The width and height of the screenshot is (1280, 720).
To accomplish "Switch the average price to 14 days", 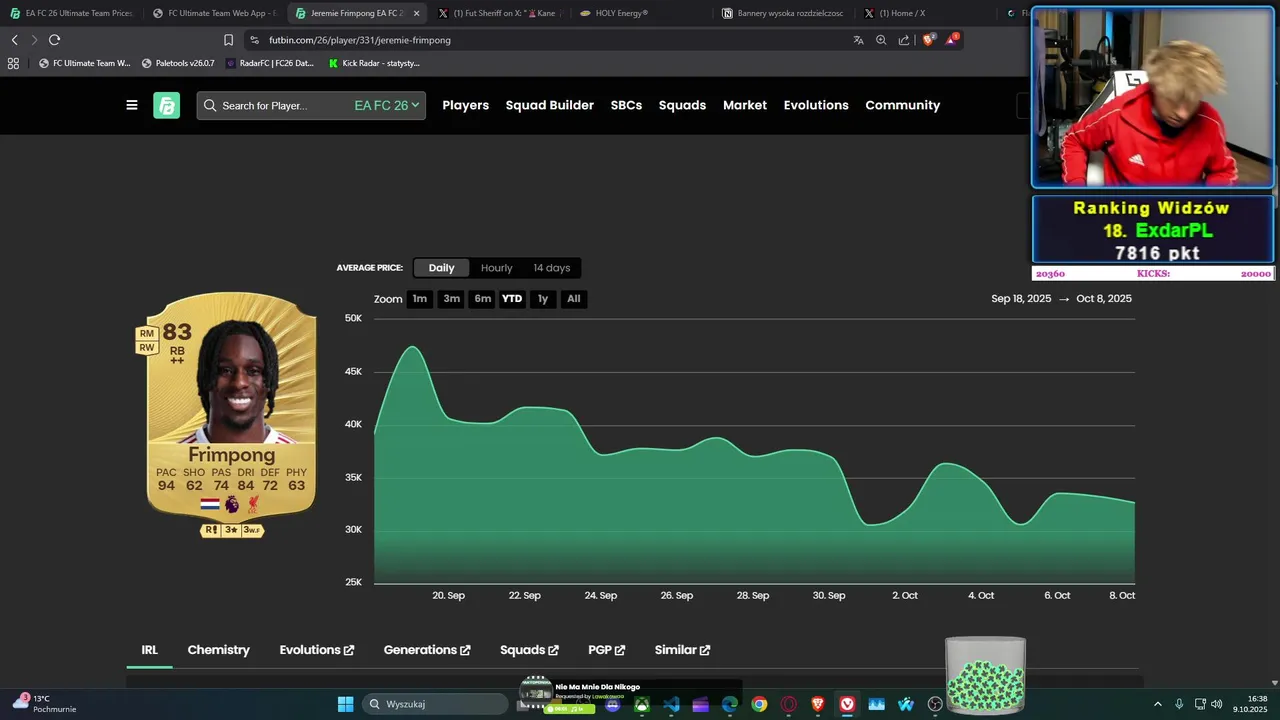I will click(x=551, y=268).
